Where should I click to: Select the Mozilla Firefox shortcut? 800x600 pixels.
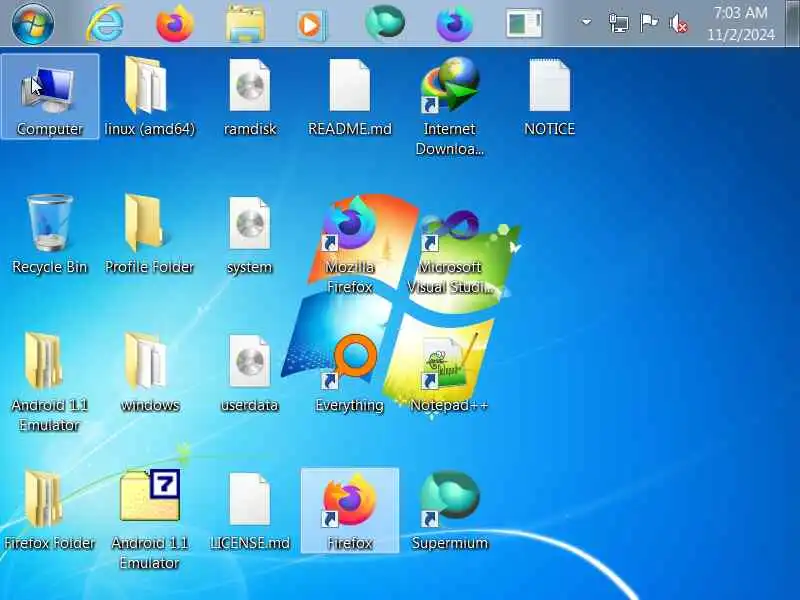[349, 244]
